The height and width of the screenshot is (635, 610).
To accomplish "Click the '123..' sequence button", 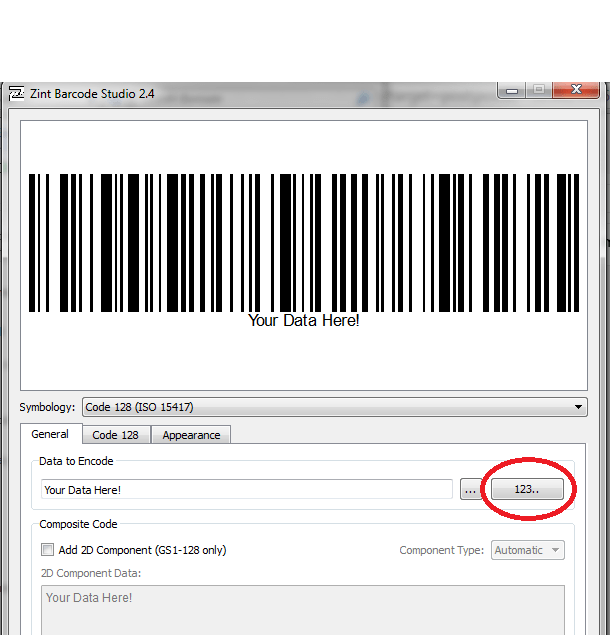I will click(x=527, y=489).
